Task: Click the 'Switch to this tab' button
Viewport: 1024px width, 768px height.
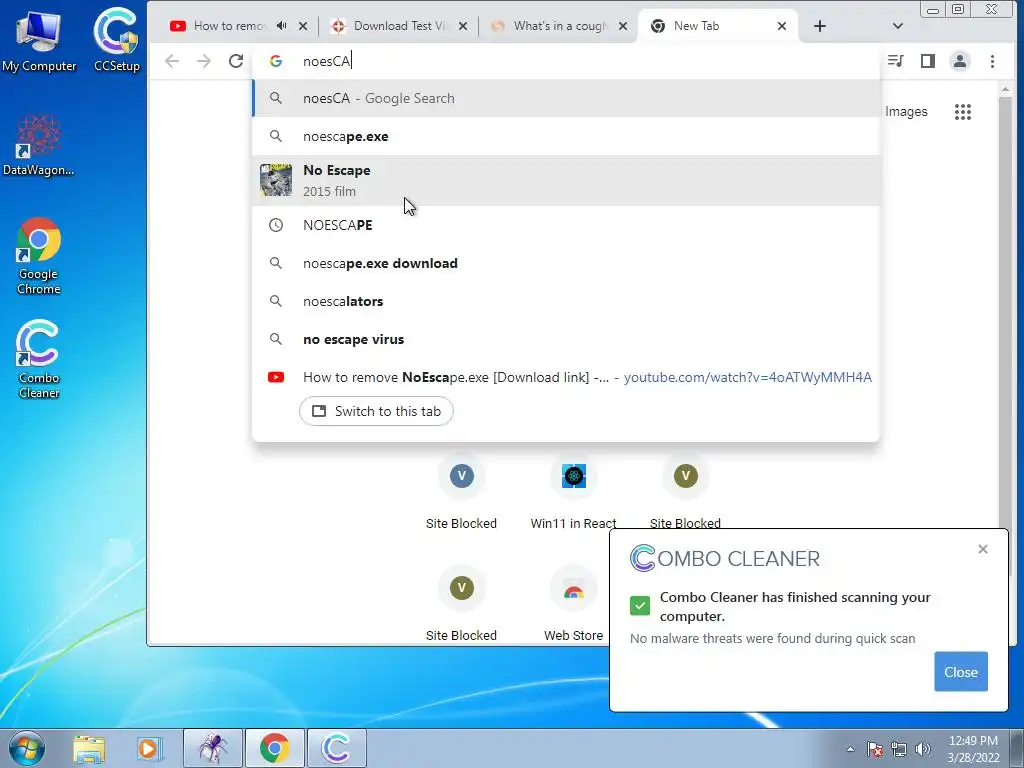Action: (376, 411)
